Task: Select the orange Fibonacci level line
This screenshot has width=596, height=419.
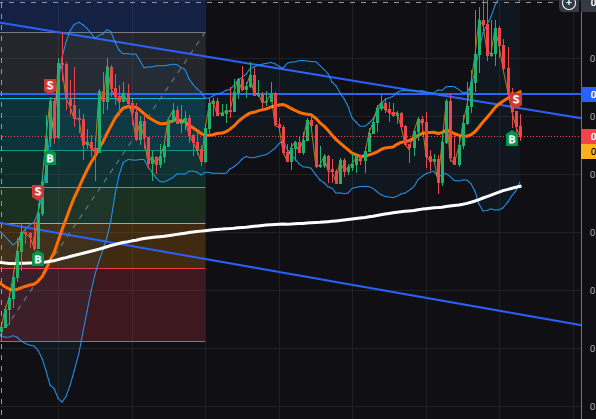Action: (x=103, y=224)
